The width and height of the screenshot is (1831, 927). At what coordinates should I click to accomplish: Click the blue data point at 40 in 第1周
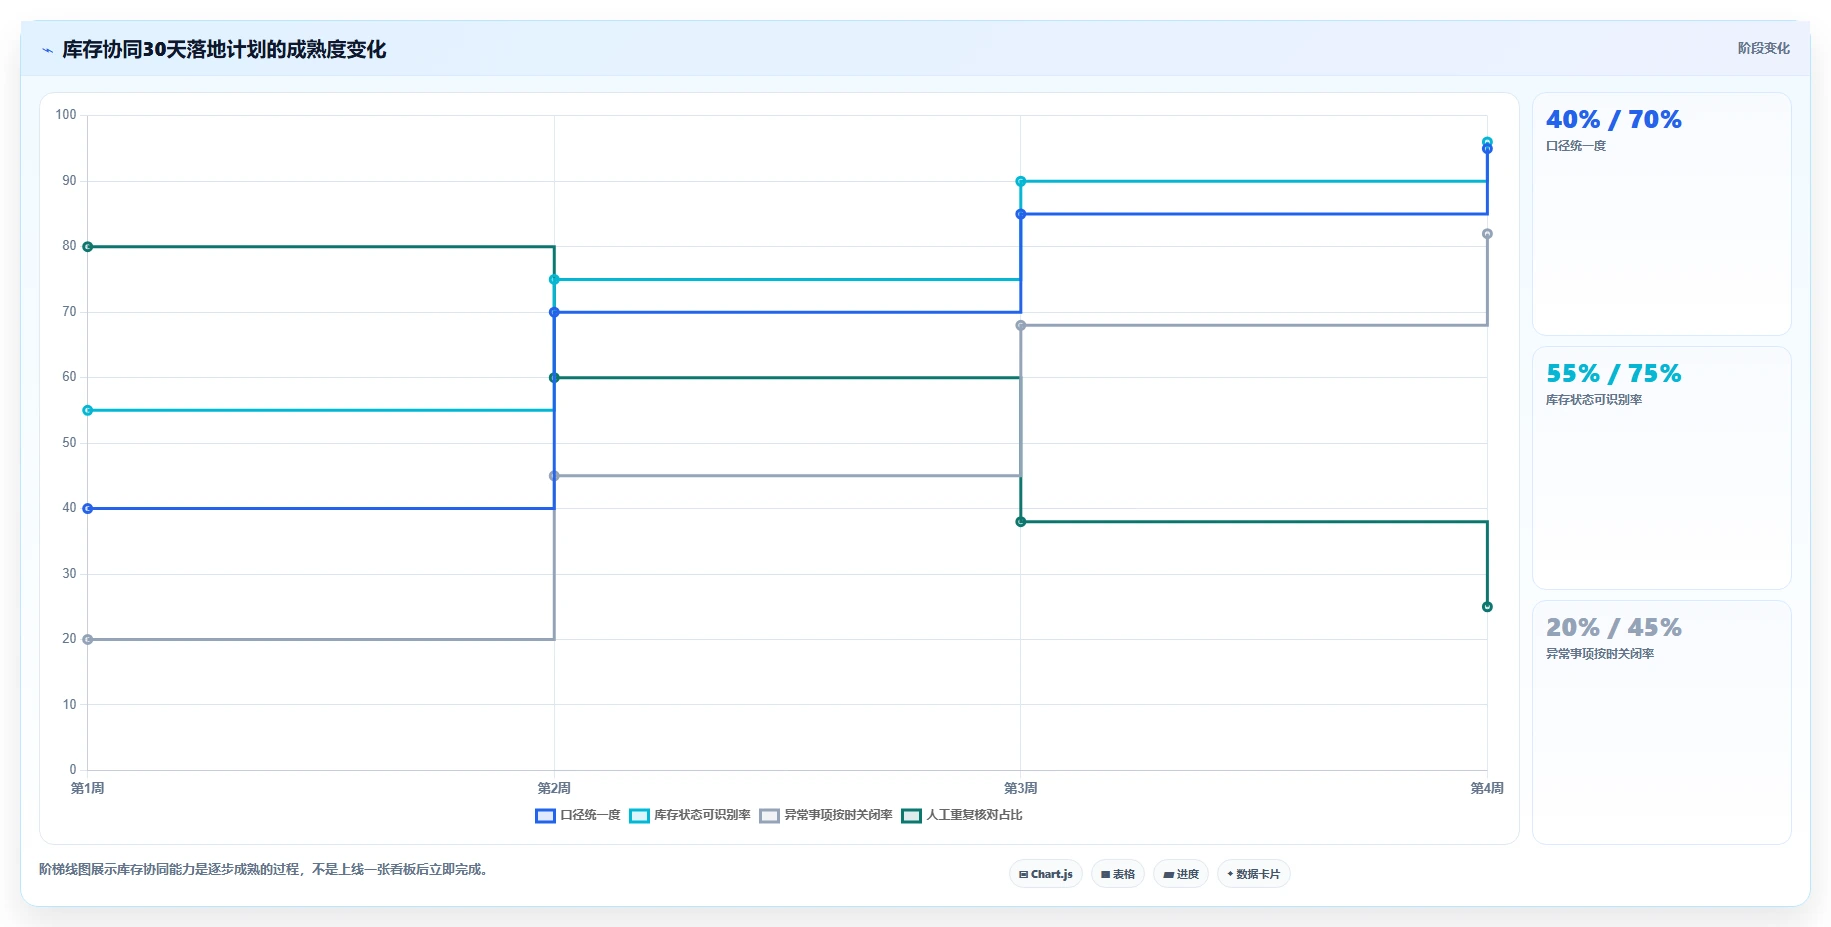tap(88, 509)
